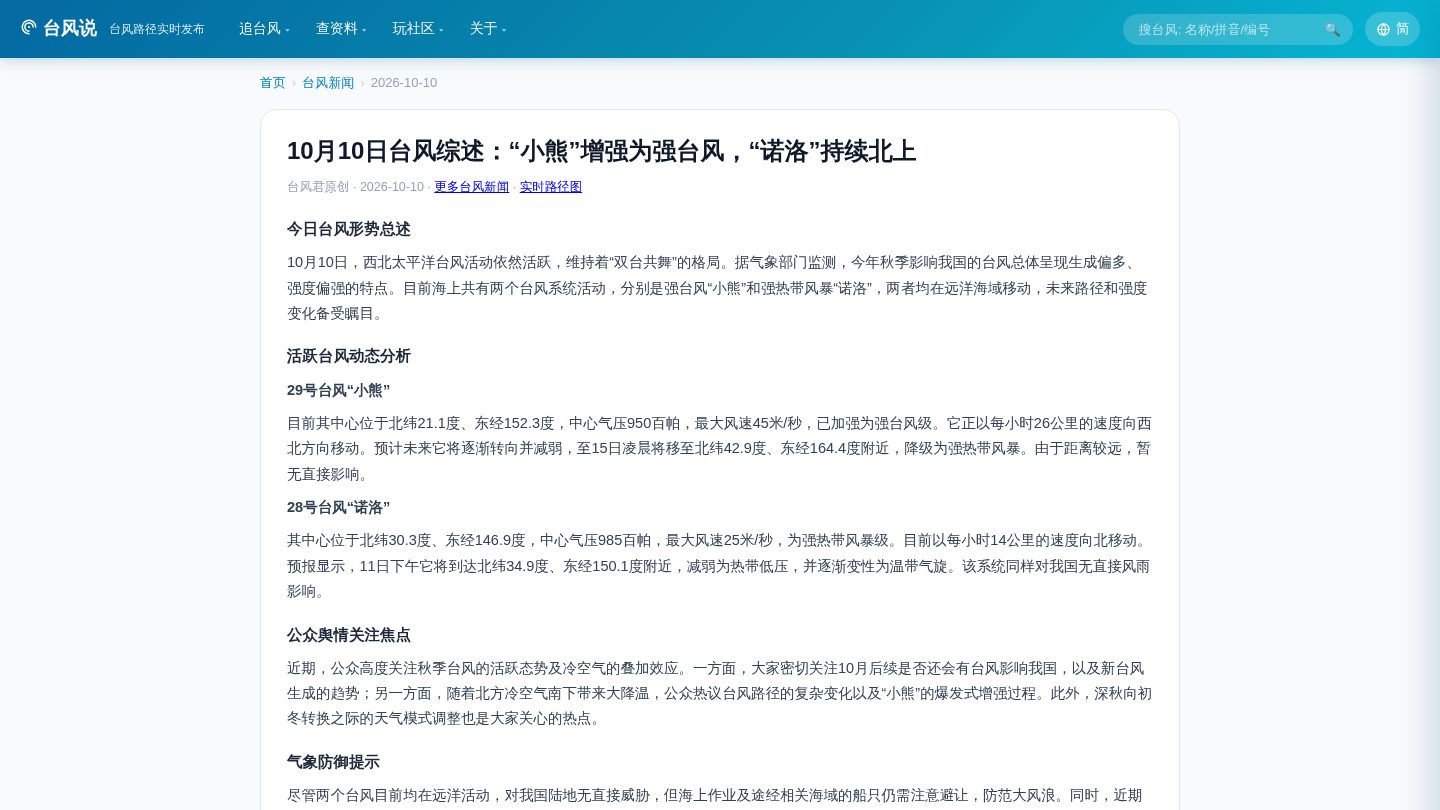Click the 活跃台风动态分析 heading
Viewport: 1440px width, 810px height.
(349, 356)
